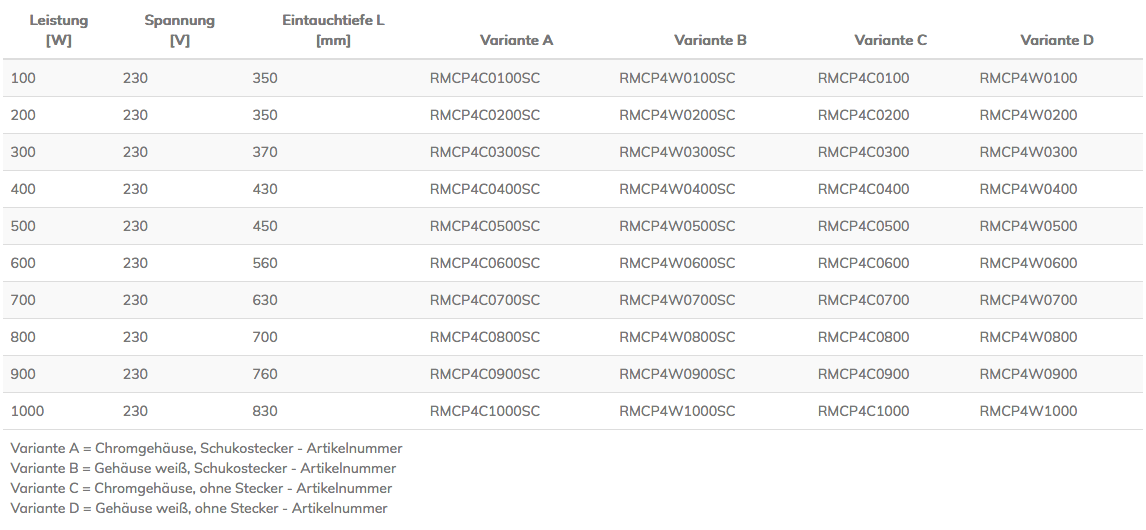Select the Variante C column header
Viewport: 1146px width, 530px height.
pos(890,40)
